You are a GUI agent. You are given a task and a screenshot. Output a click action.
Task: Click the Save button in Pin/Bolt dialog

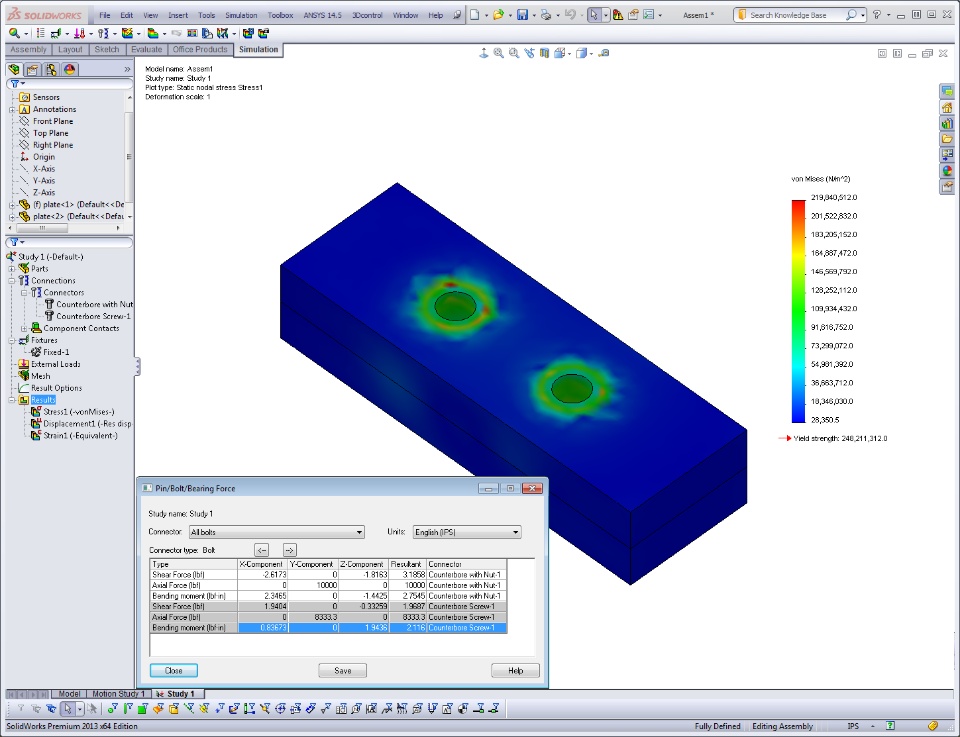point(343,671)
